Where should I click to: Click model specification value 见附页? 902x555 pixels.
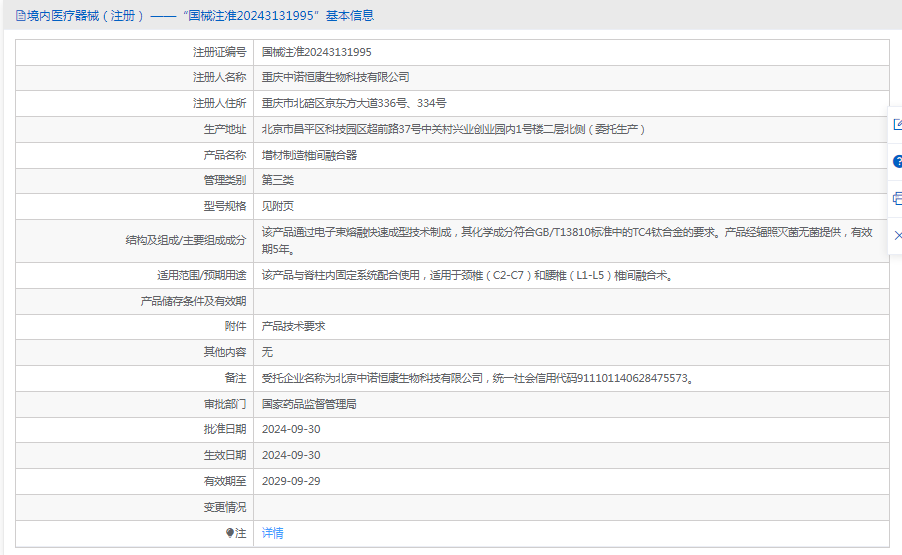pos(278,206)
